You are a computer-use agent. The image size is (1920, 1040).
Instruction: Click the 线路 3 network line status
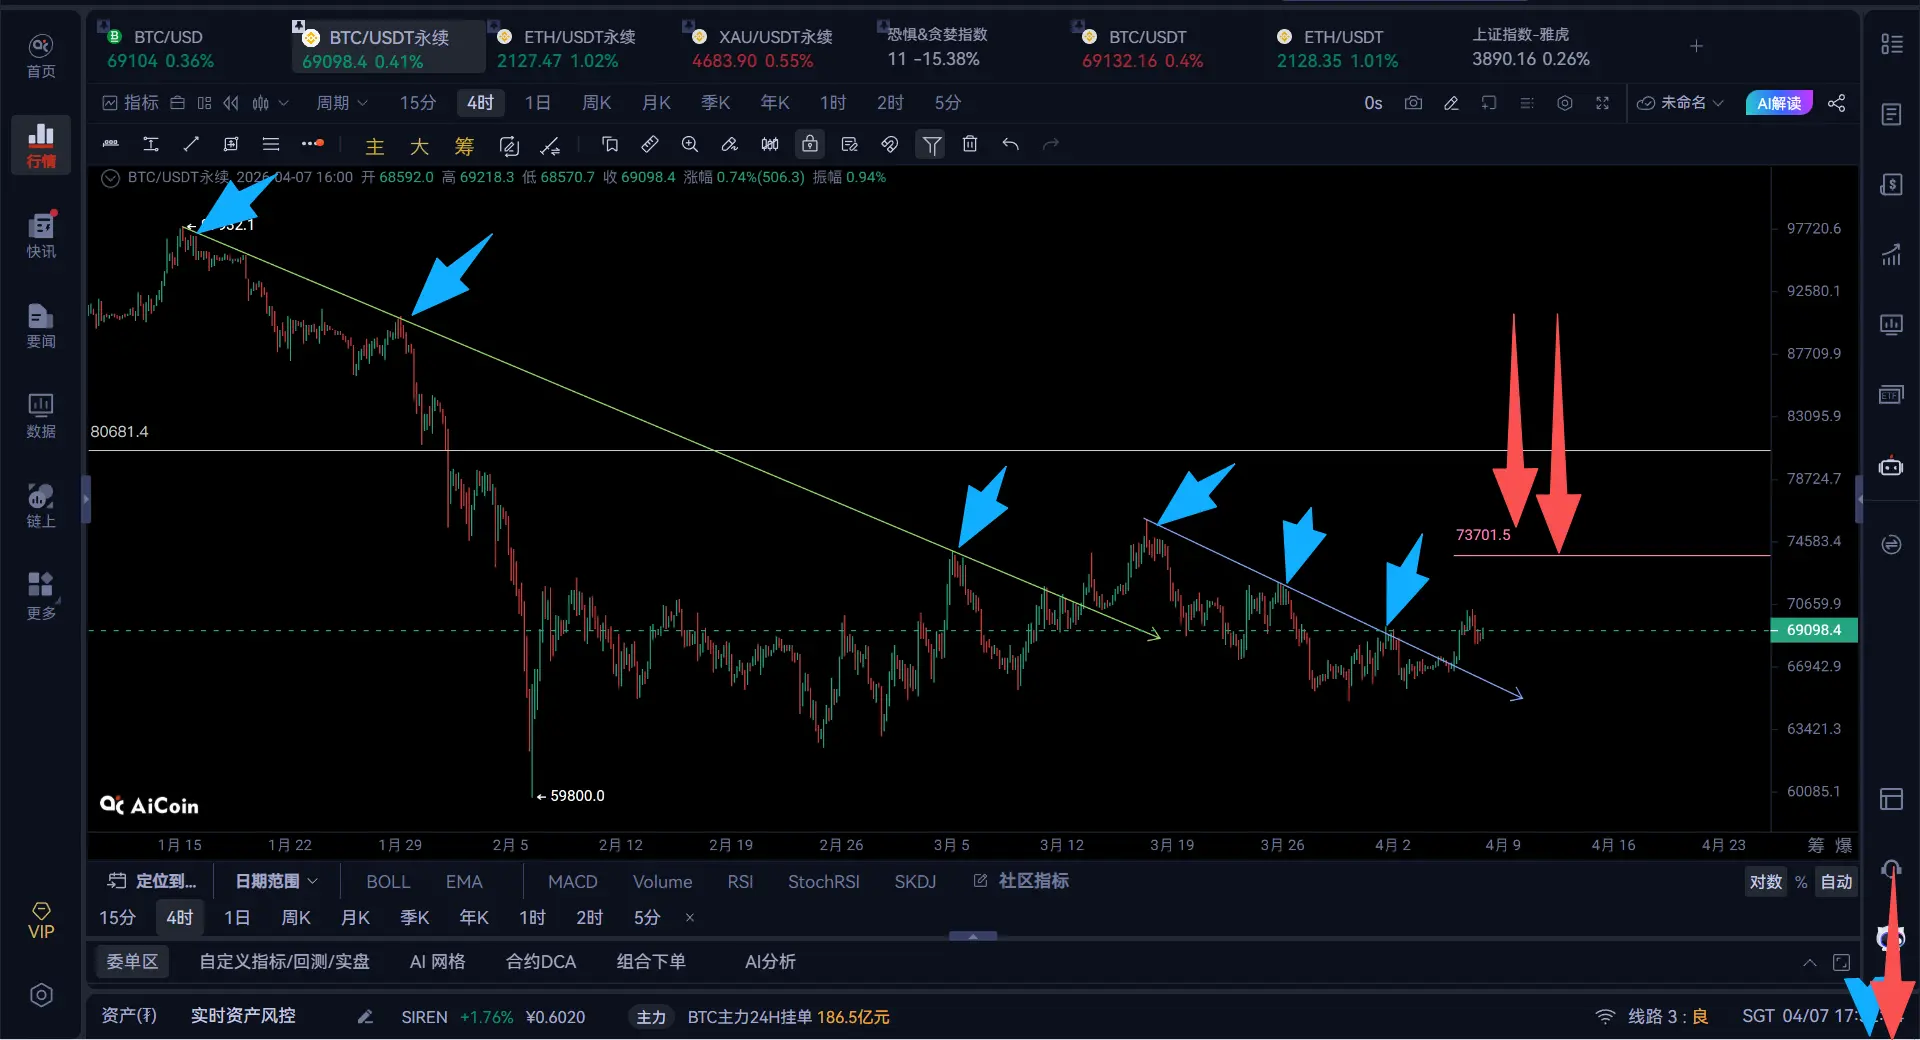coord(1652,1017)
